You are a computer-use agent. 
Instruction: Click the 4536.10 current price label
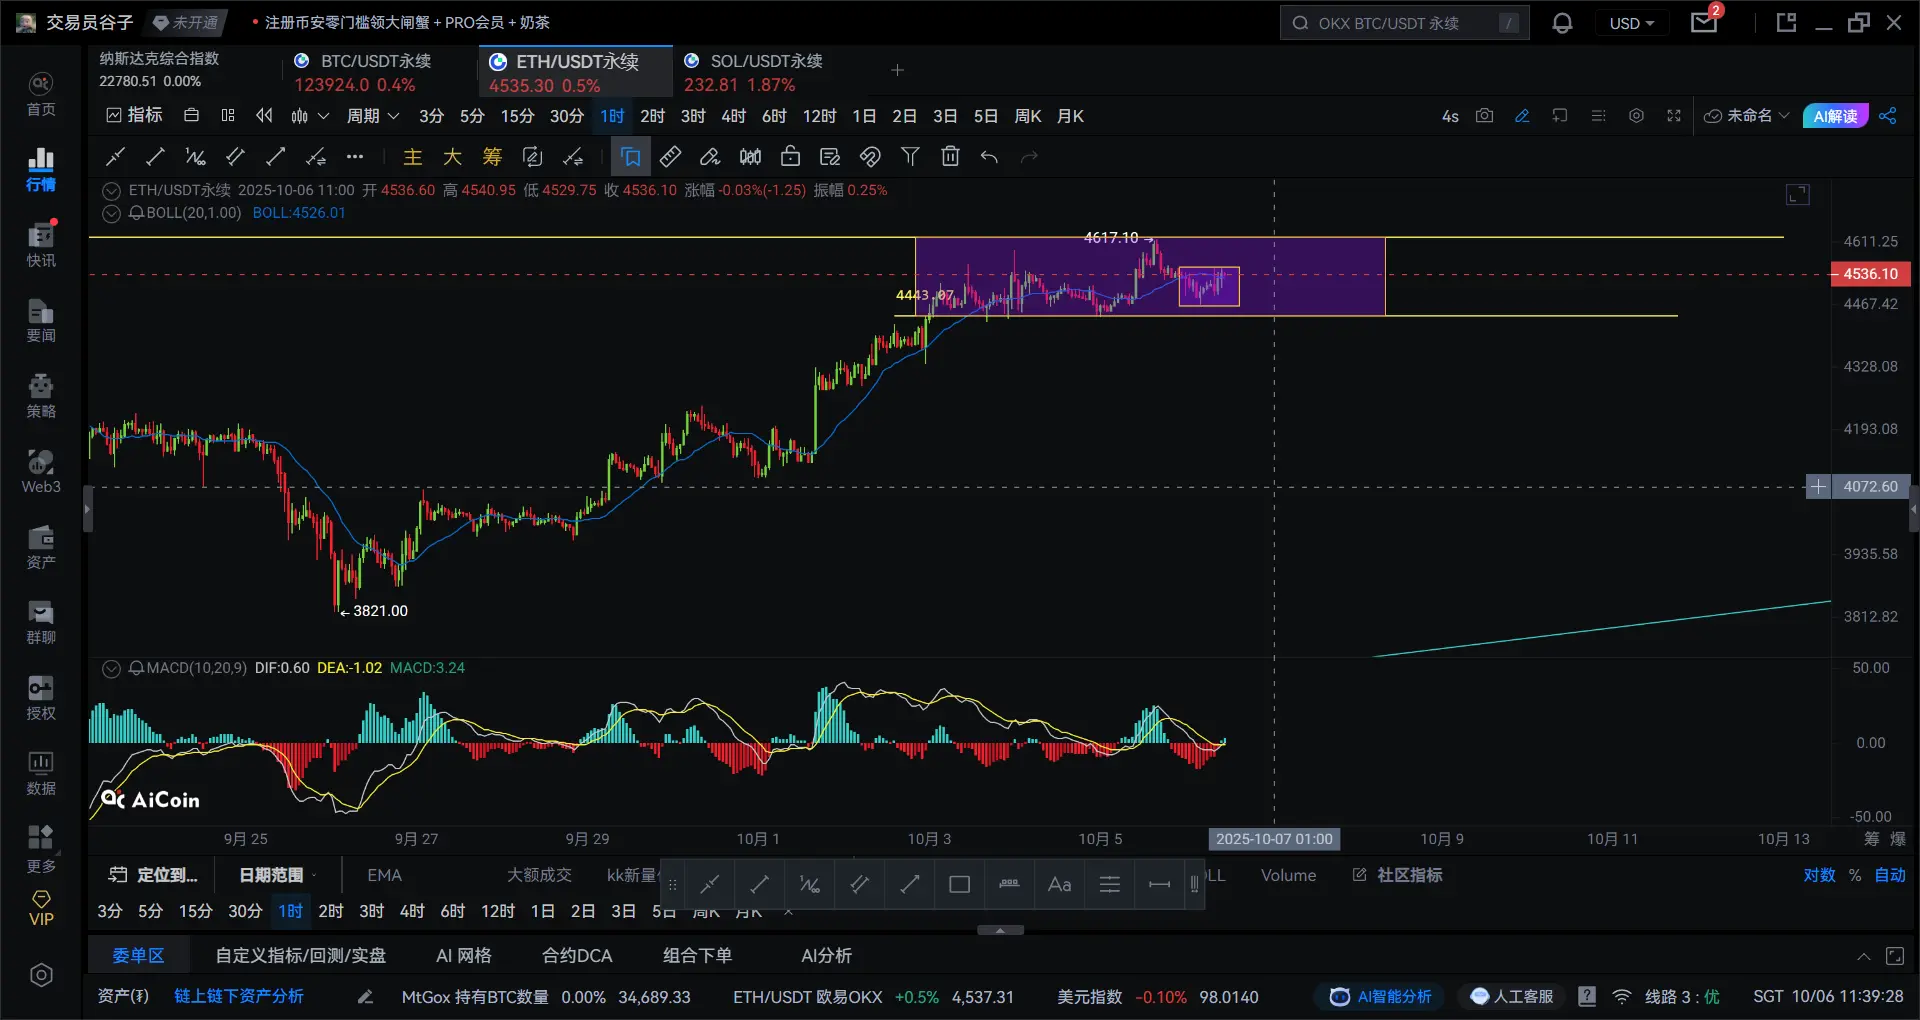click(x=1870, y=274)
